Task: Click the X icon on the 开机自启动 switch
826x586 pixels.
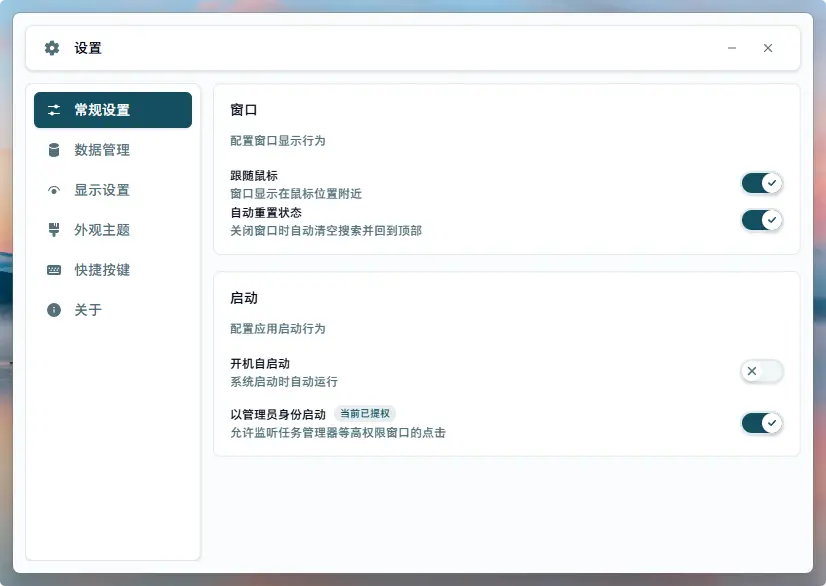Action: tap(751, 371)
